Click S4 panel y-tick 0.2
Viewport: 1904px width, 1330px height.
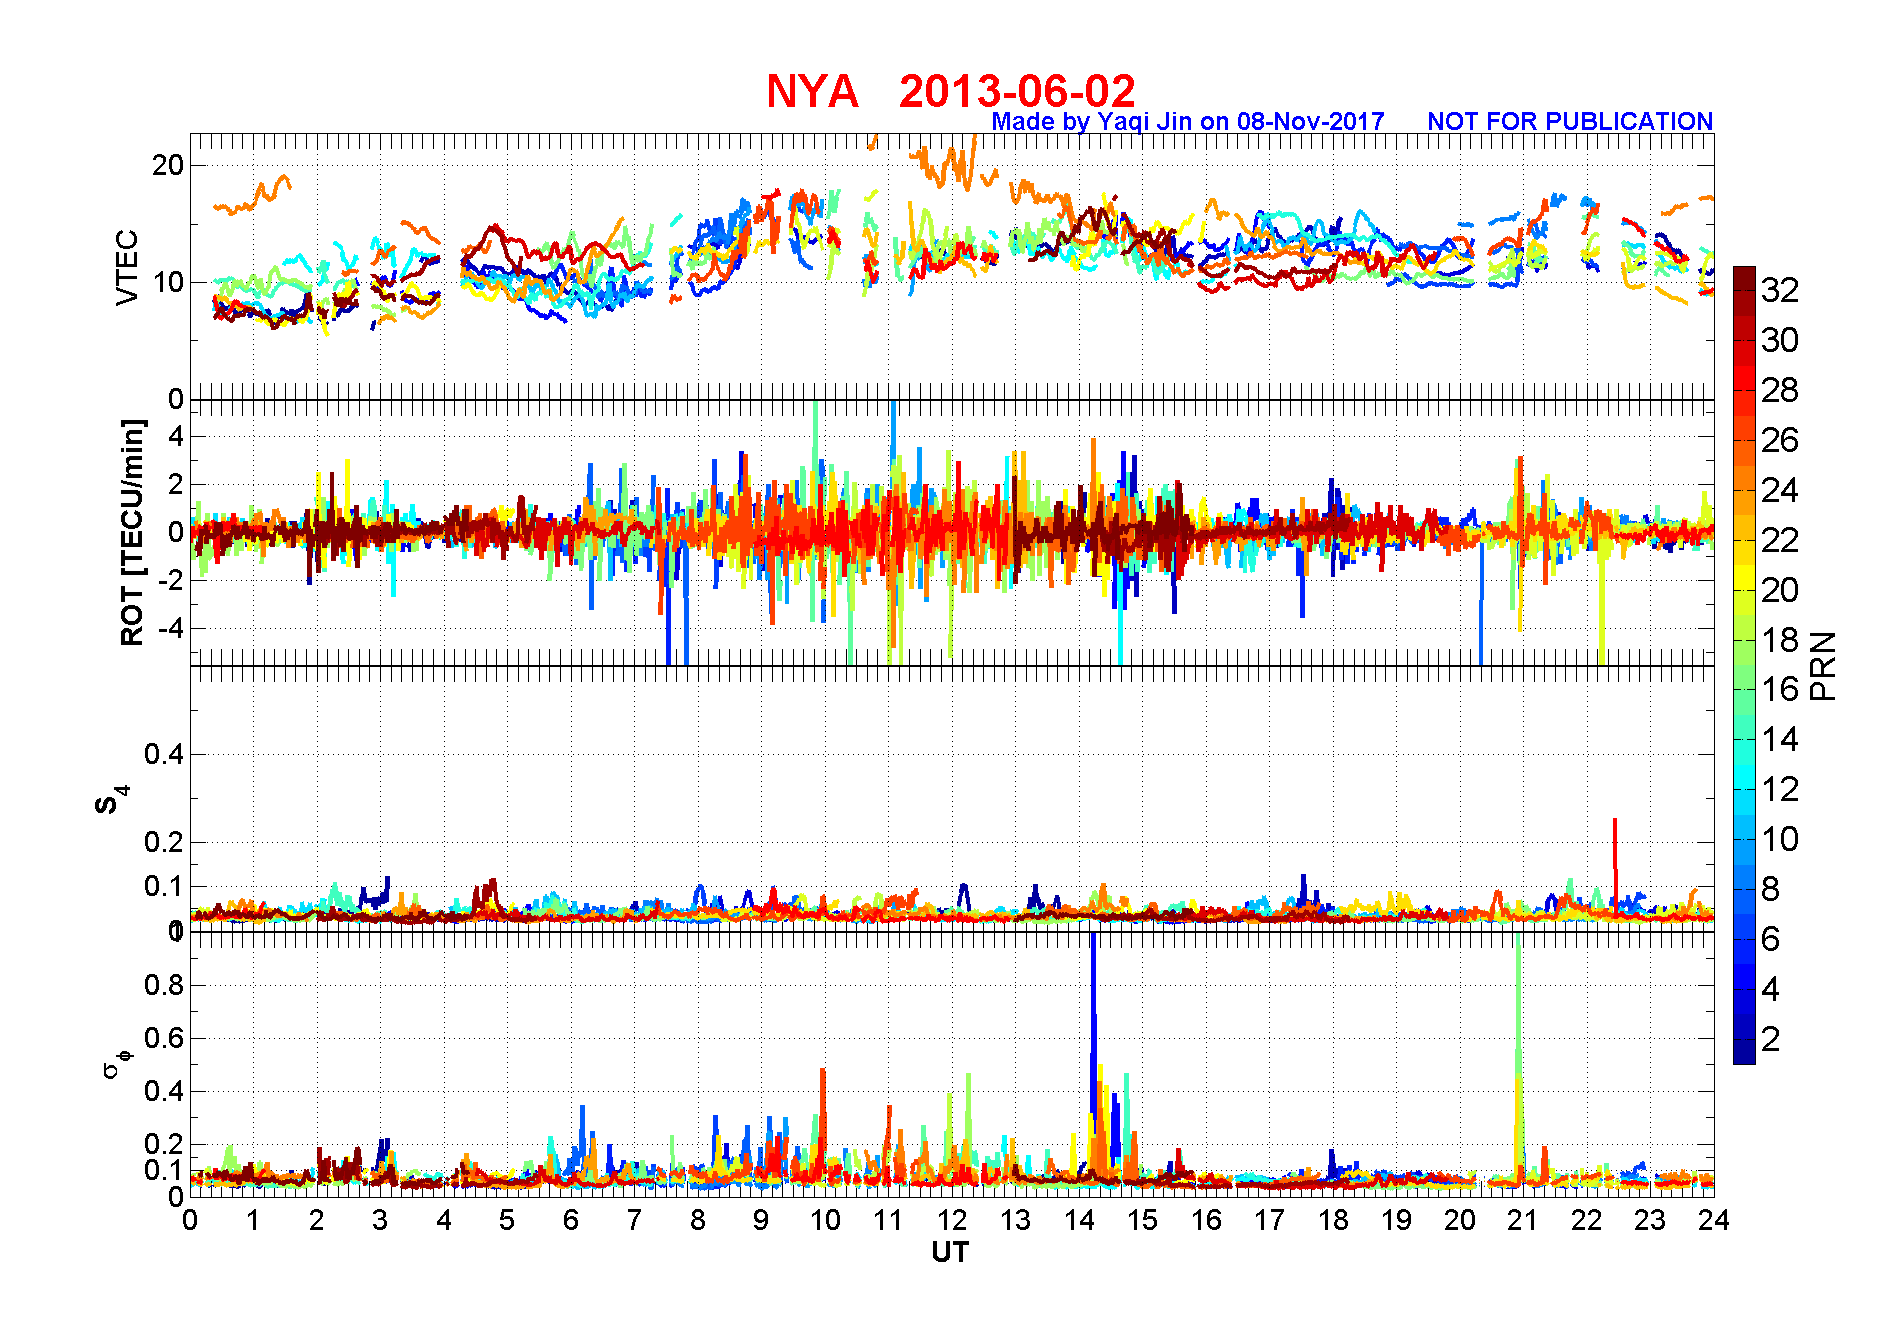pos(164,842)
